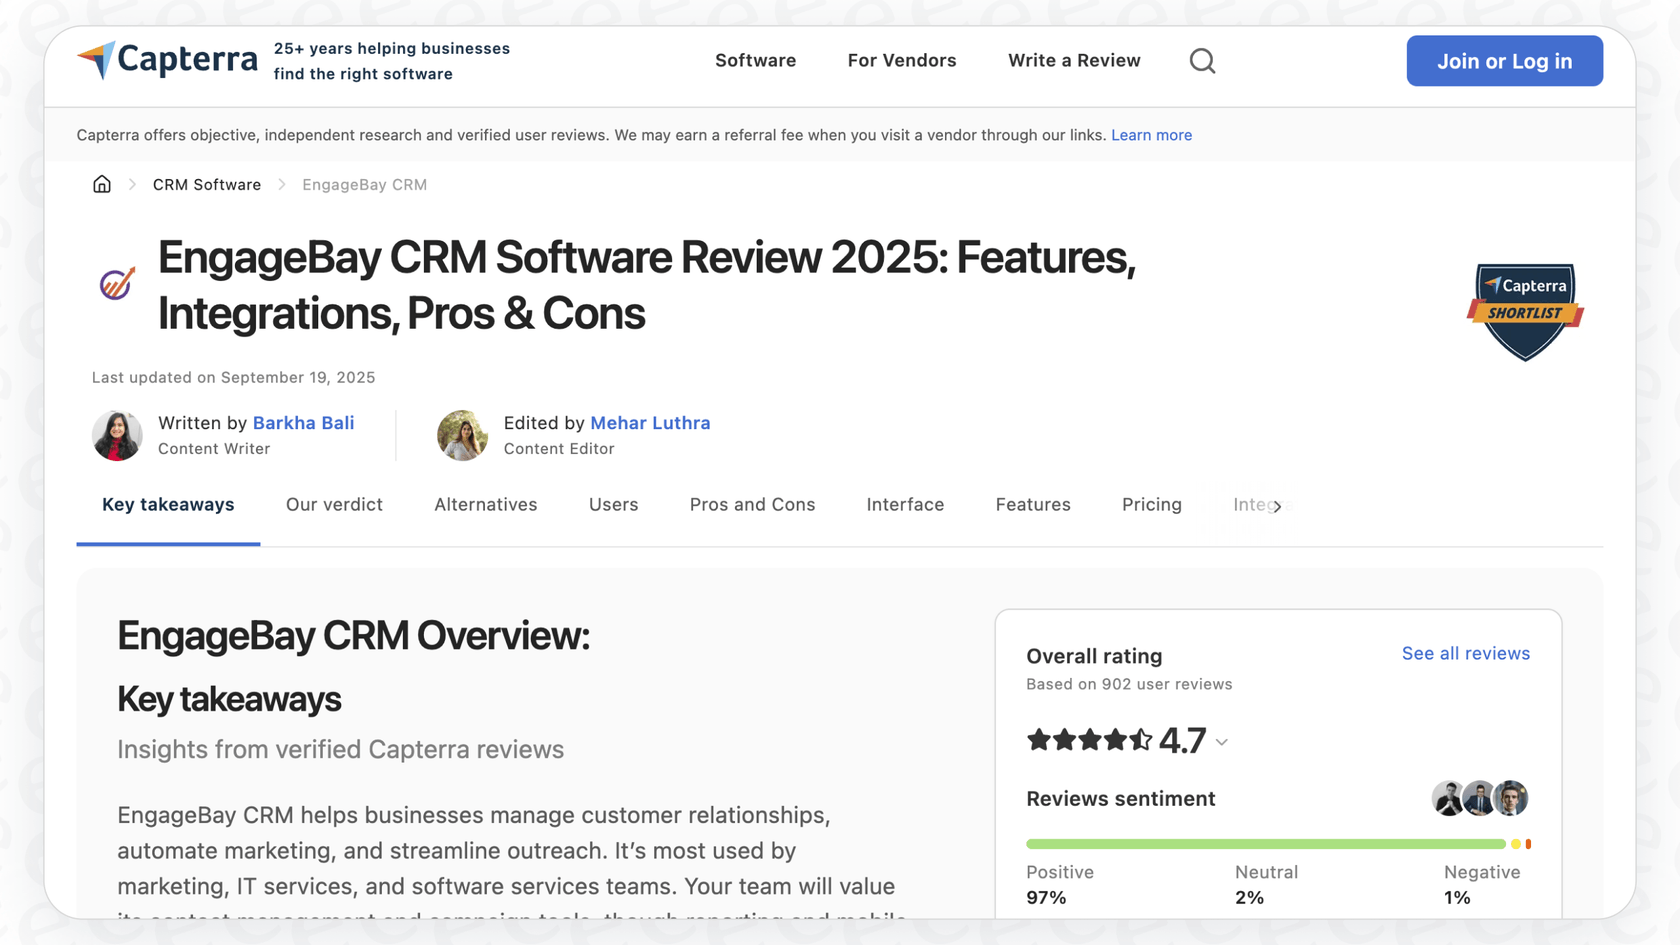Viewport: 1680px width, 945px height.
Task: Expand the Software navigation menu
Action: (755, 60)
